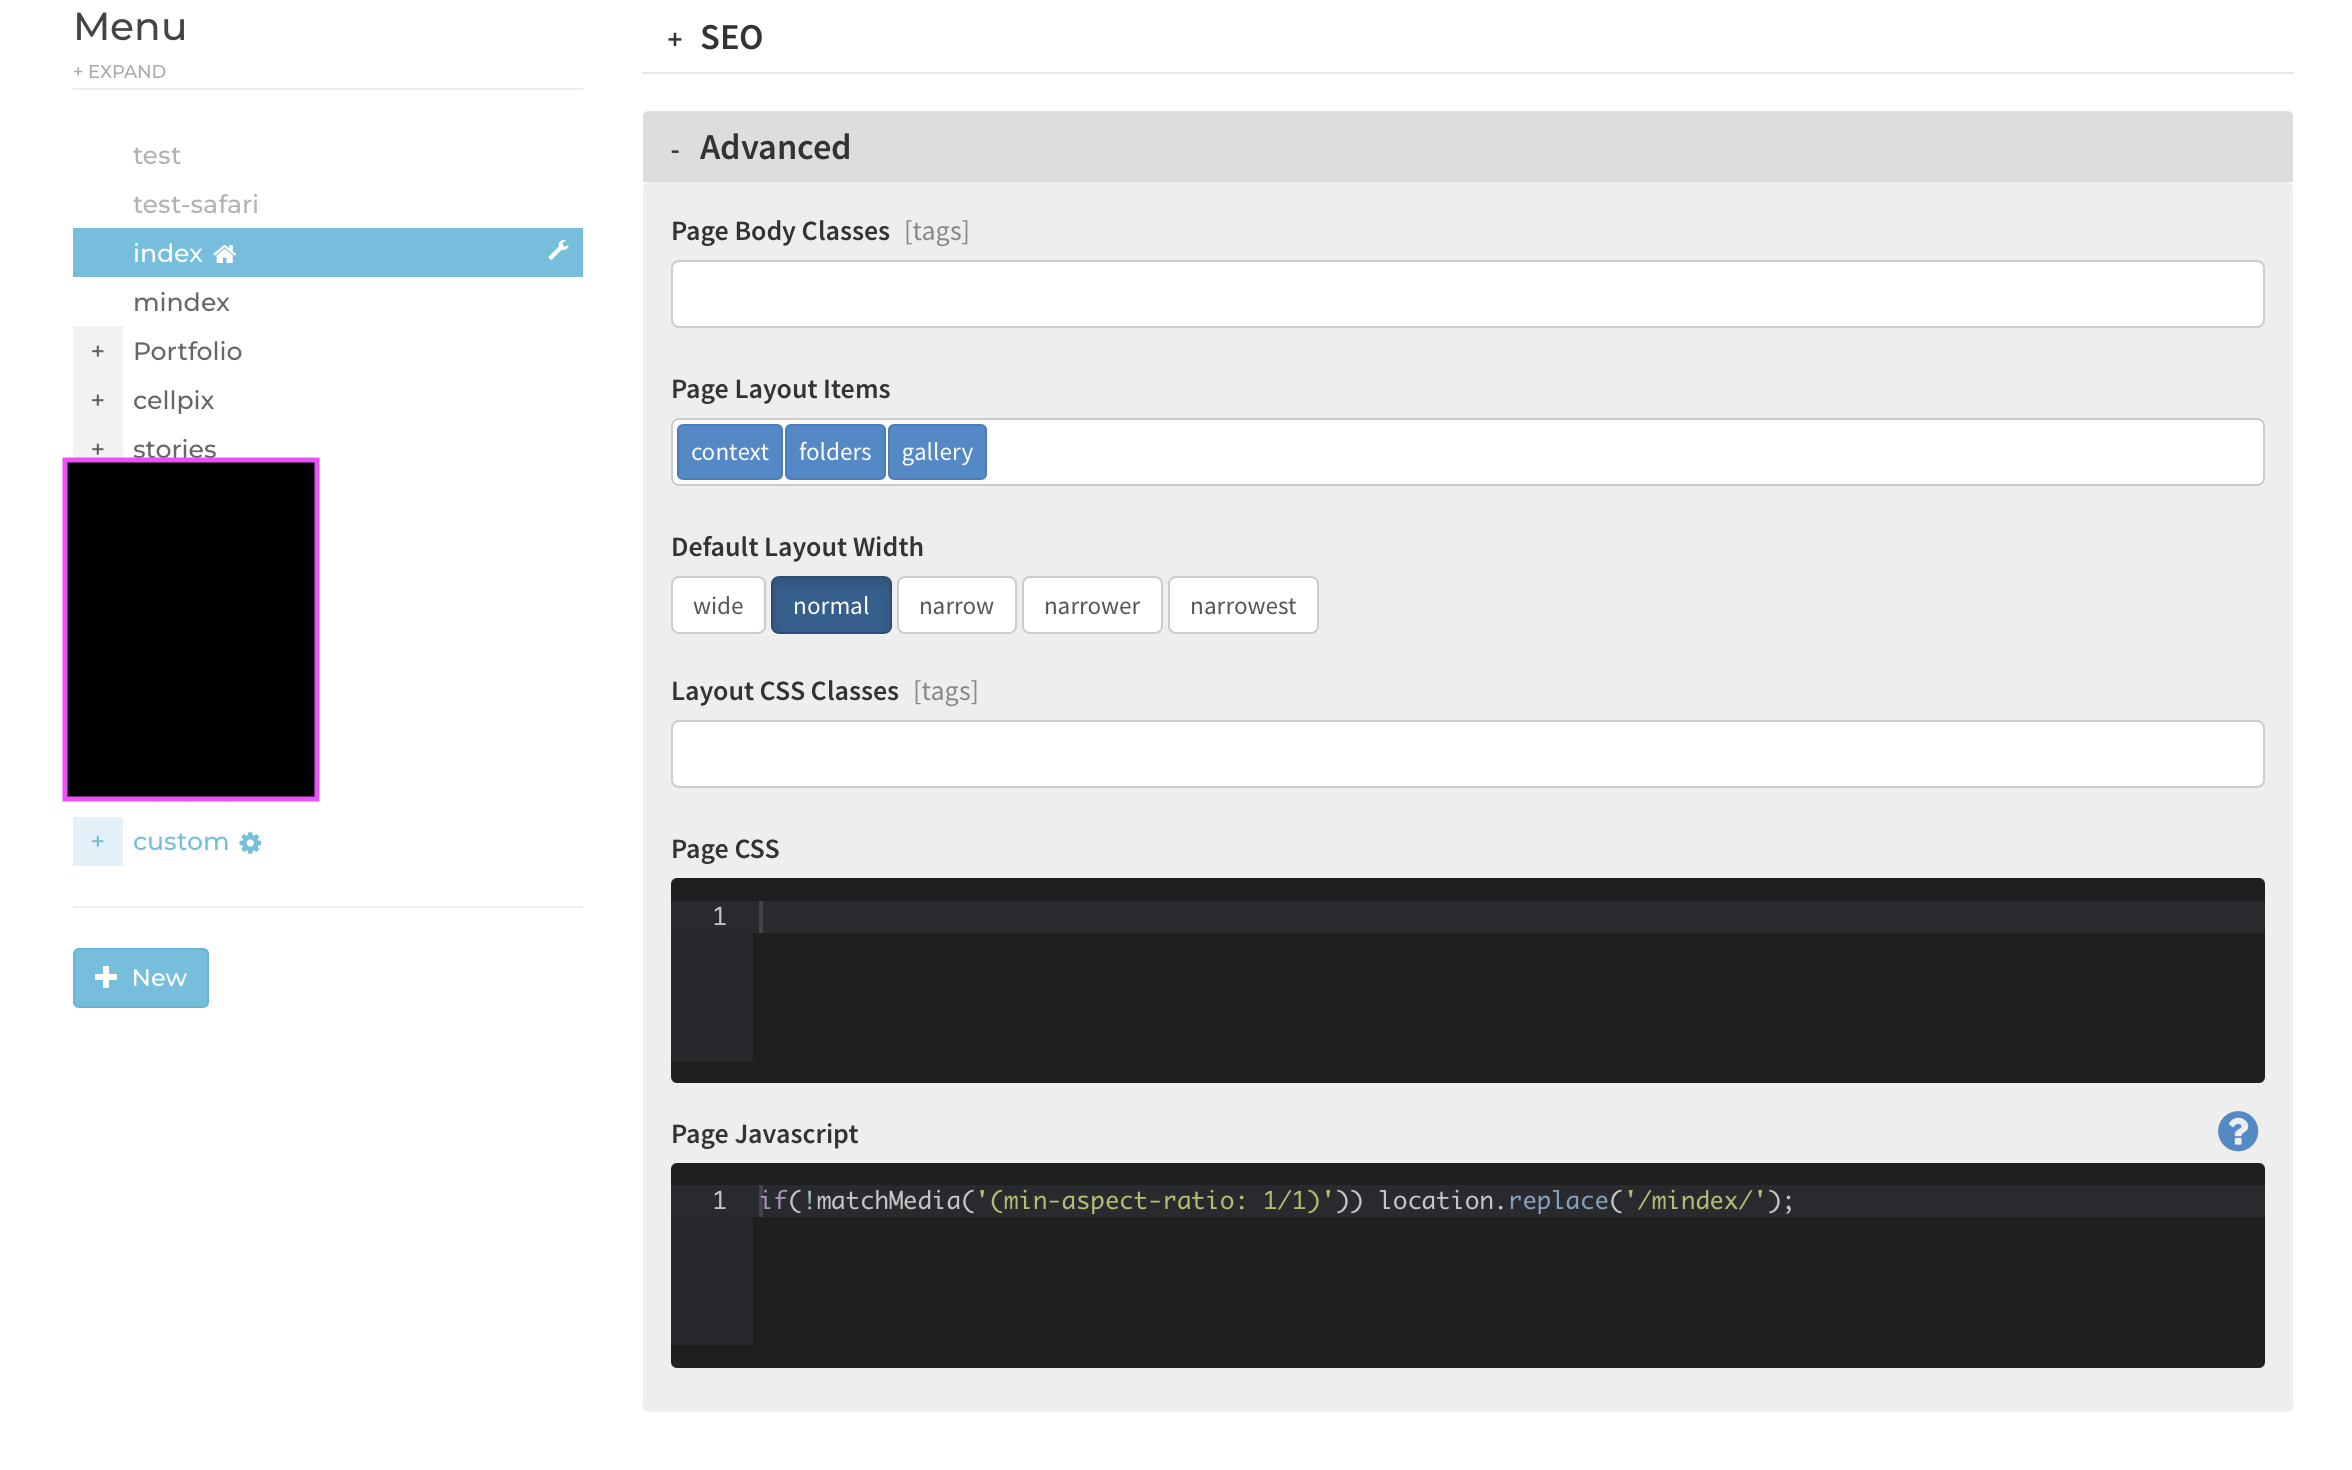Focus the Page Body Classes input field
The width and height of the screenshot is (2352, 1470).
1467,294
